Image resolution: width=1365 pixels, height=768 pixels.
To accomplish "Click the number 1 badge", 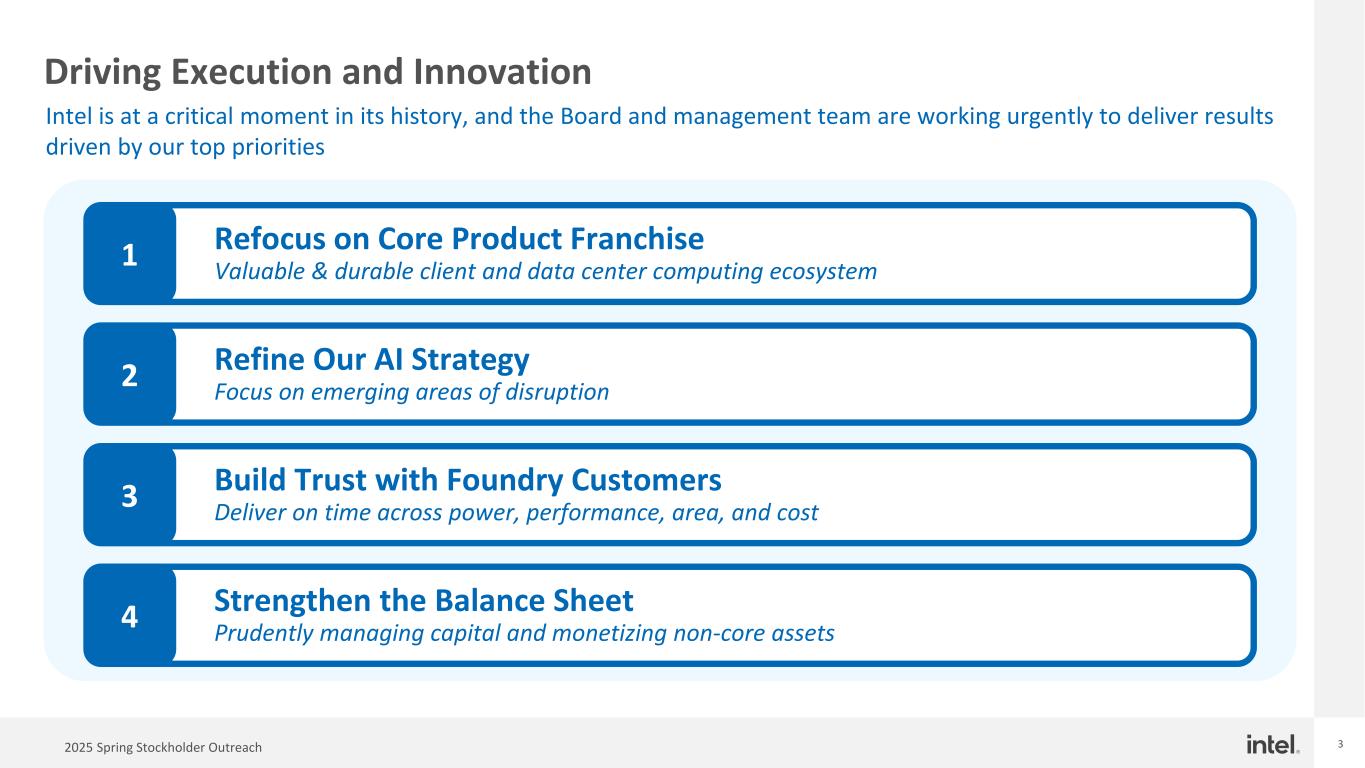I will pos(129,255).
